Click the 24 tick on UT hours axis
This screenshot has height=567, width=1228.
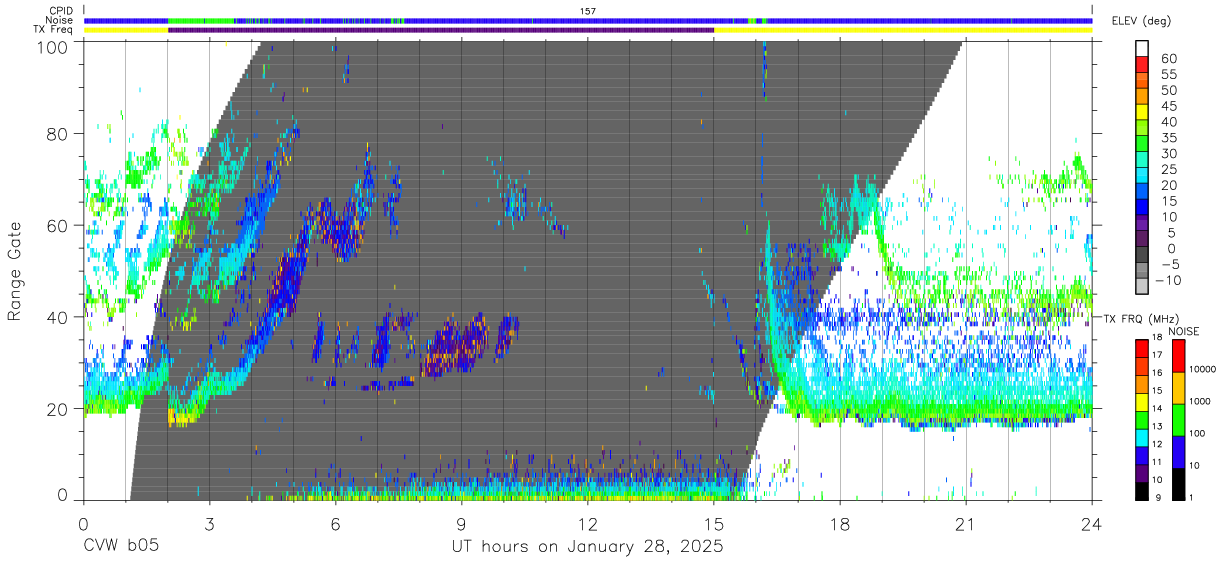coord(1092,523)
